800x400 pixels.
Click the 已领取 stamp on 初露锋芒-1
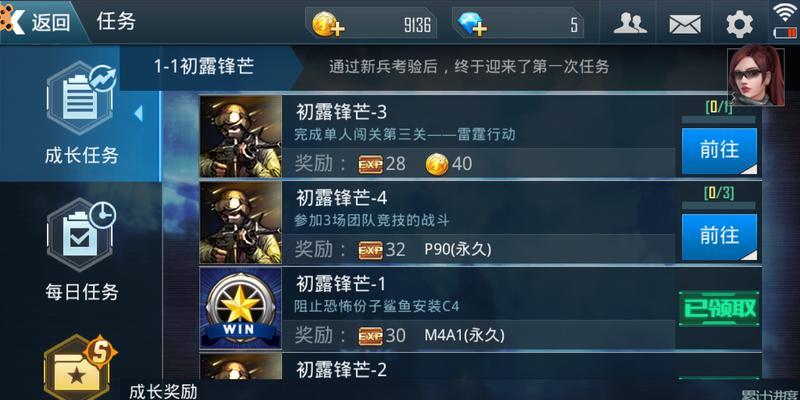point(719,309)
